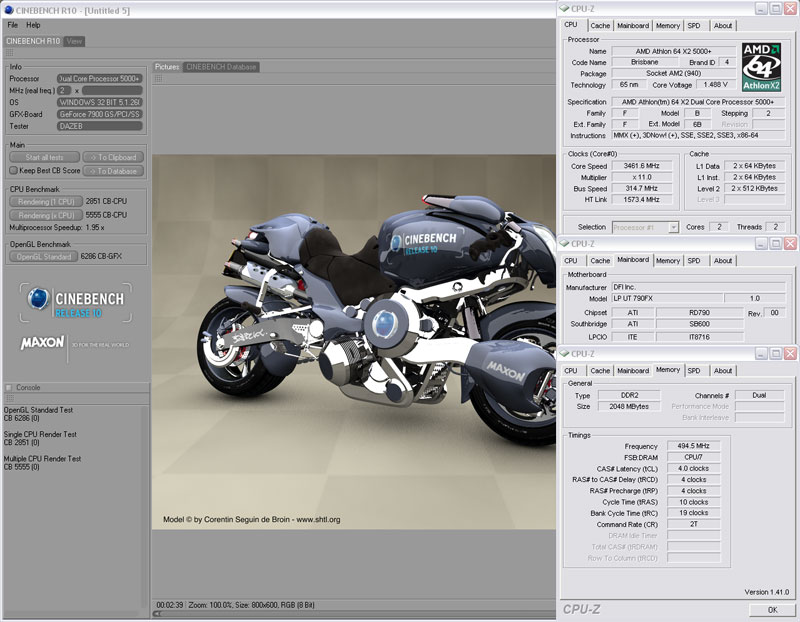Open the Cache tab in the top CPU-Z window
Viewport: 800px width, 622px height.
point(600,26)
